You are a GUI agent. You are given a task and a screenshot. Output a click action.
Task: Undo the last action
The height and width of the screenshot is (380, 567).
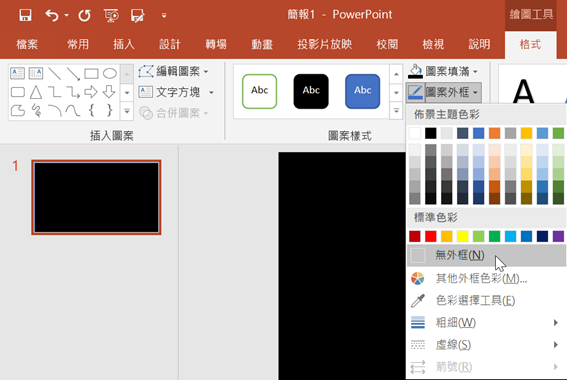point(52,16)
